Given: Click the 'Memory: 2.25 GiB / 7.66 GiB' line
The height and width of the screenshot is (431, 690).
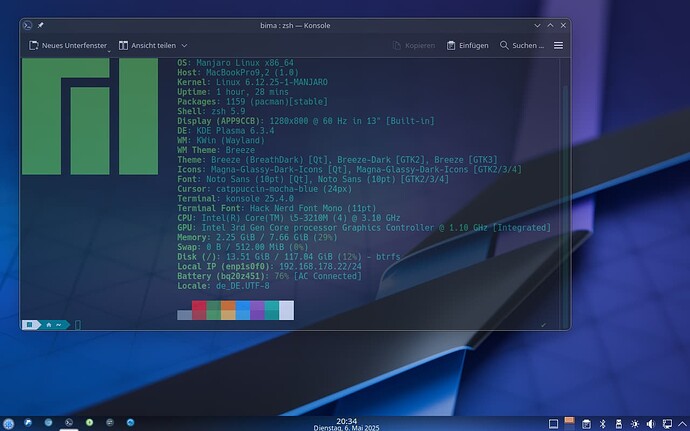Looking at the screenshot, I should [x=257, y=237].
